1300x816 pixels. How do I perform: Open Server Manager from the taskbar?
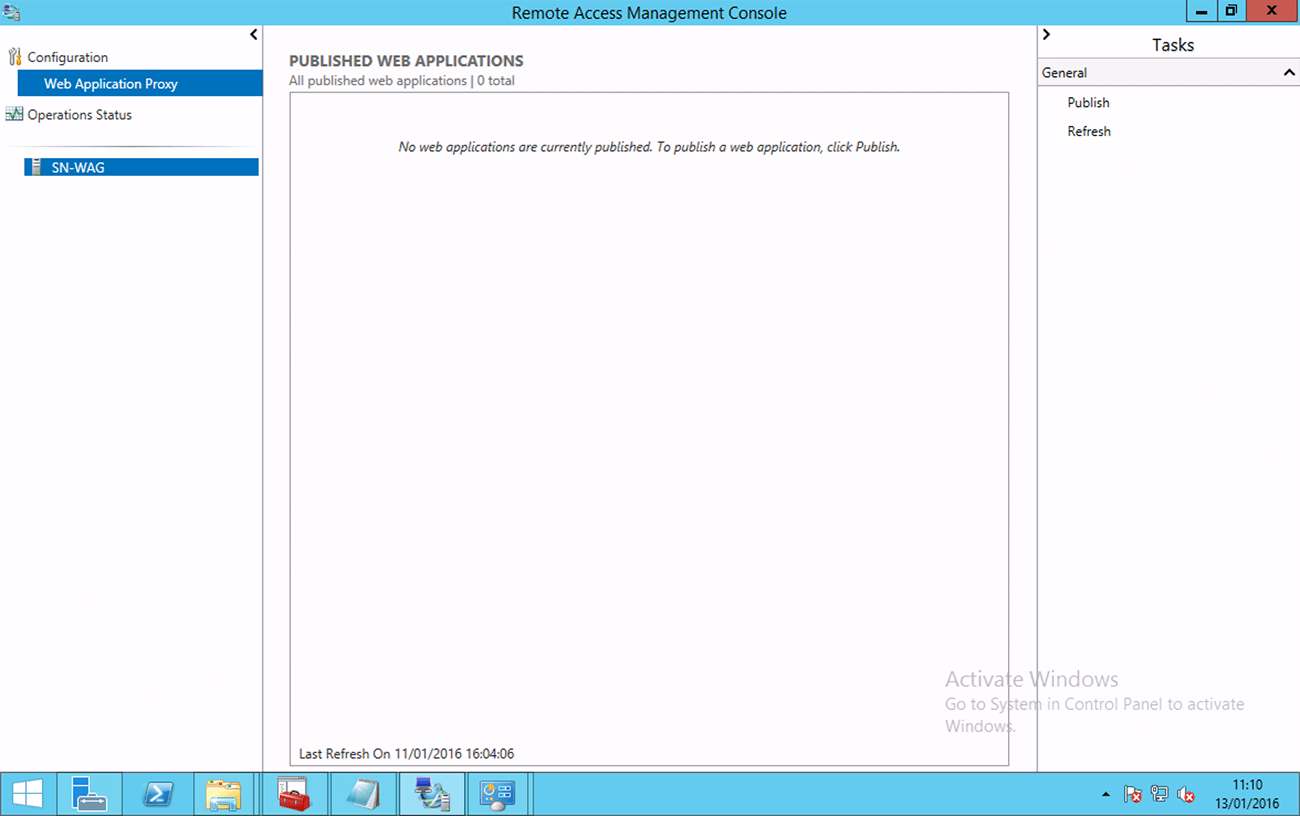pyautogui.click(x=89, y=794)
